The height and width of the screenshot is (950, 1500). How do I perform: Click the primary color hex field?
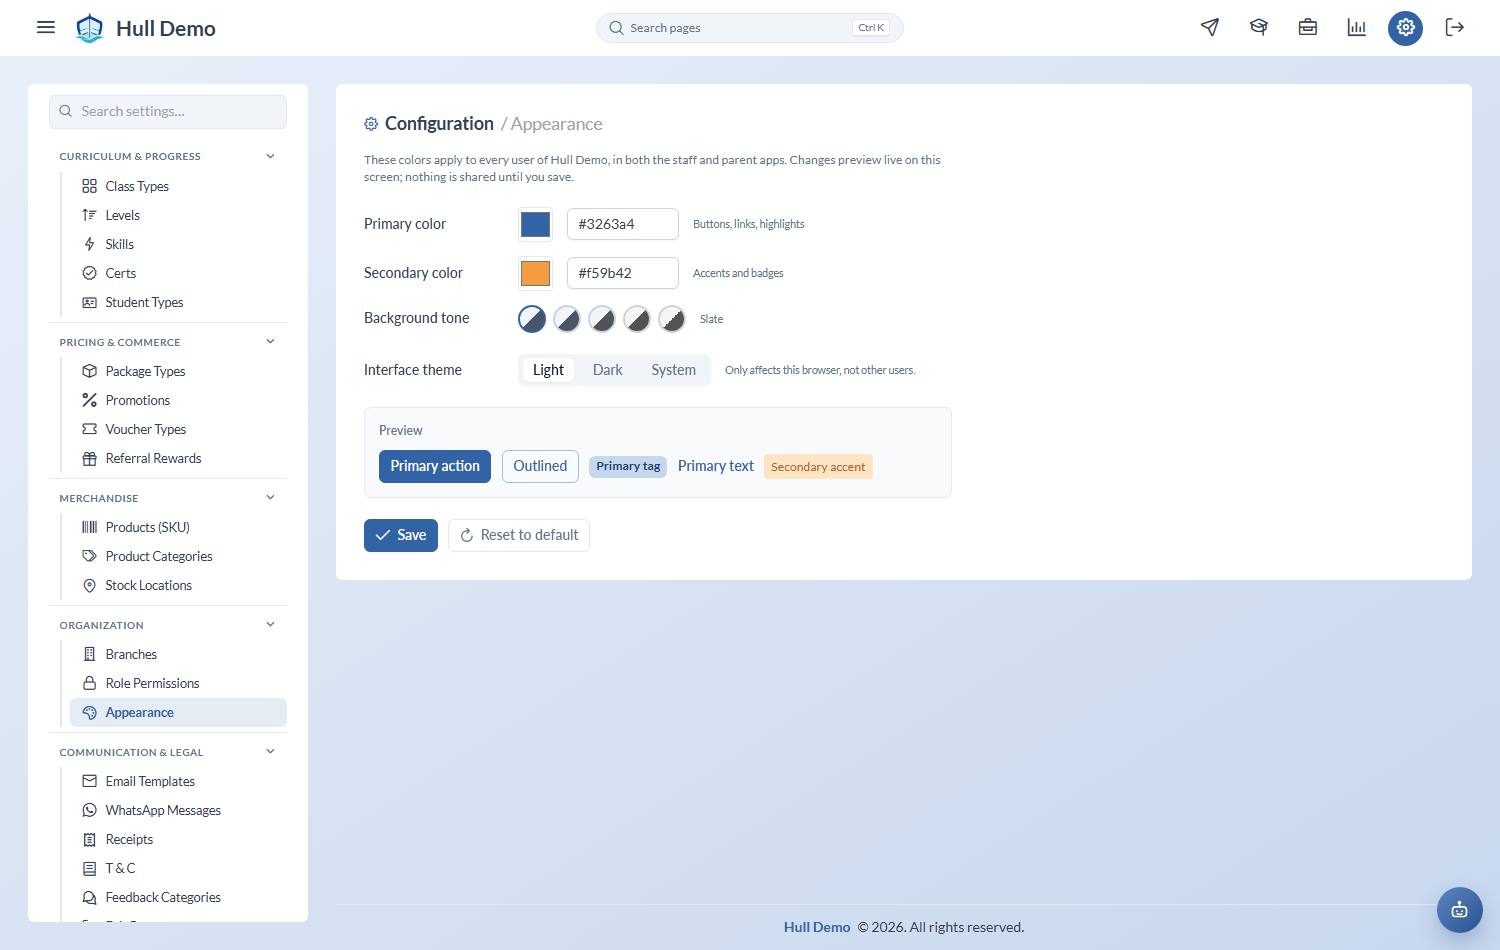pos(623,224)
